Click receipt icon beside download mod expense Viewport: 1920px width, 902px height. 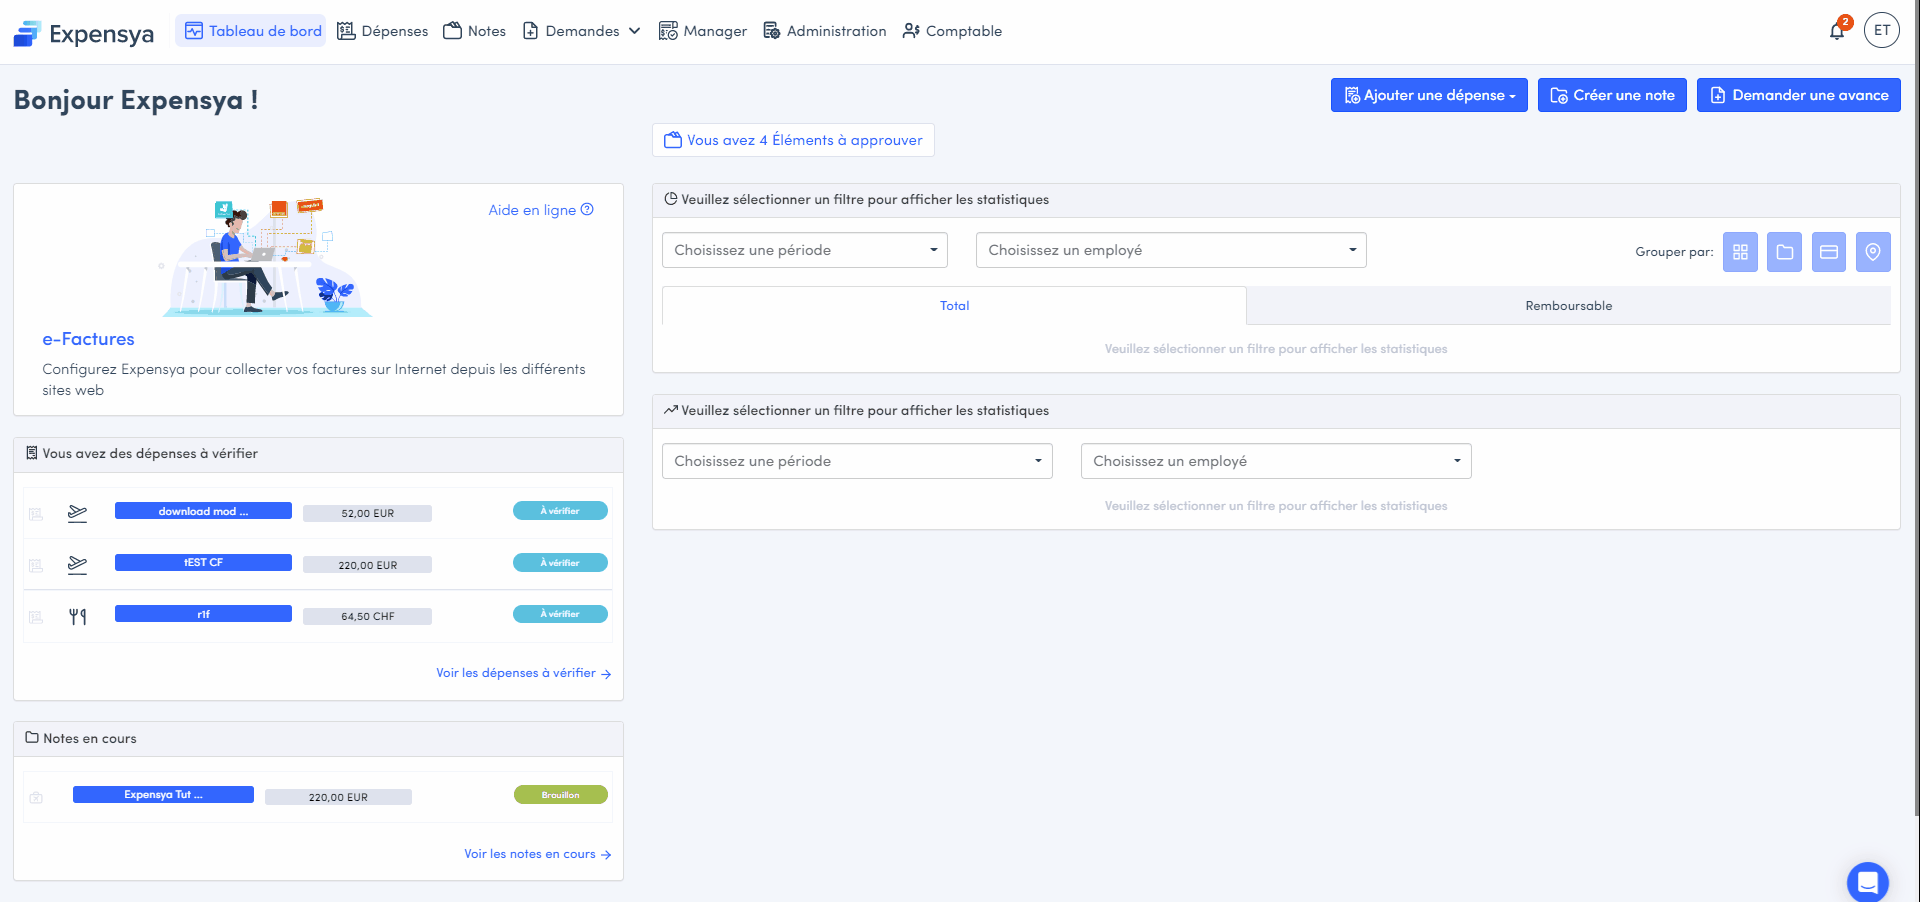tap(36, 514)
